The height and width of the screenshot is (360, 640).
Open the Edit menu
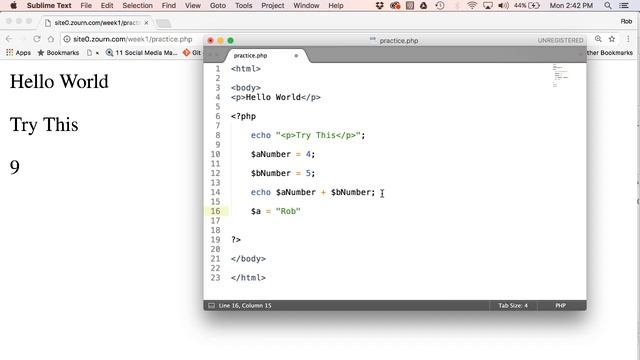click(x=107, y=5)
